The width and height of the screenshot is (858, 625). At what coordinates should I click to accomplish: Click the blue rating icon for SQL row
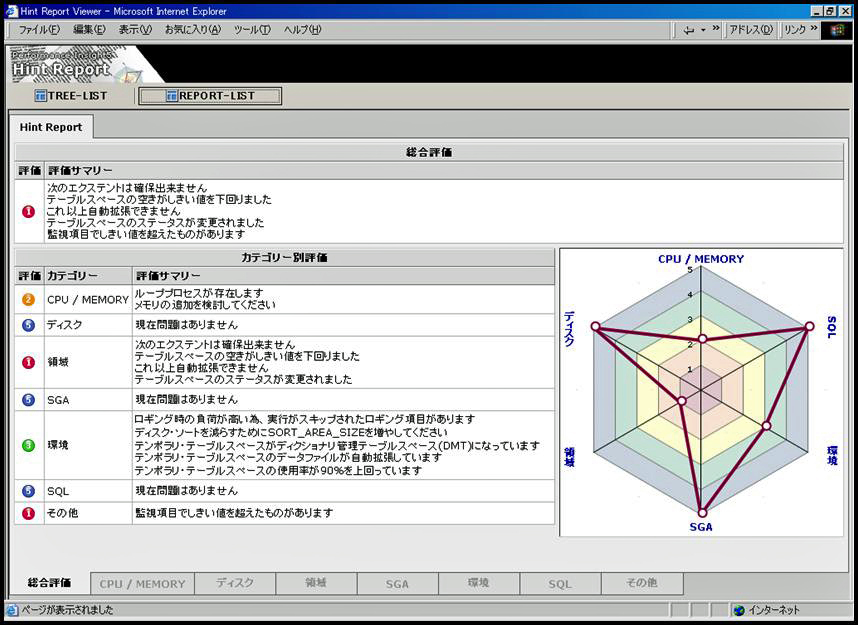pyautogui.click(x=29, y=491)
